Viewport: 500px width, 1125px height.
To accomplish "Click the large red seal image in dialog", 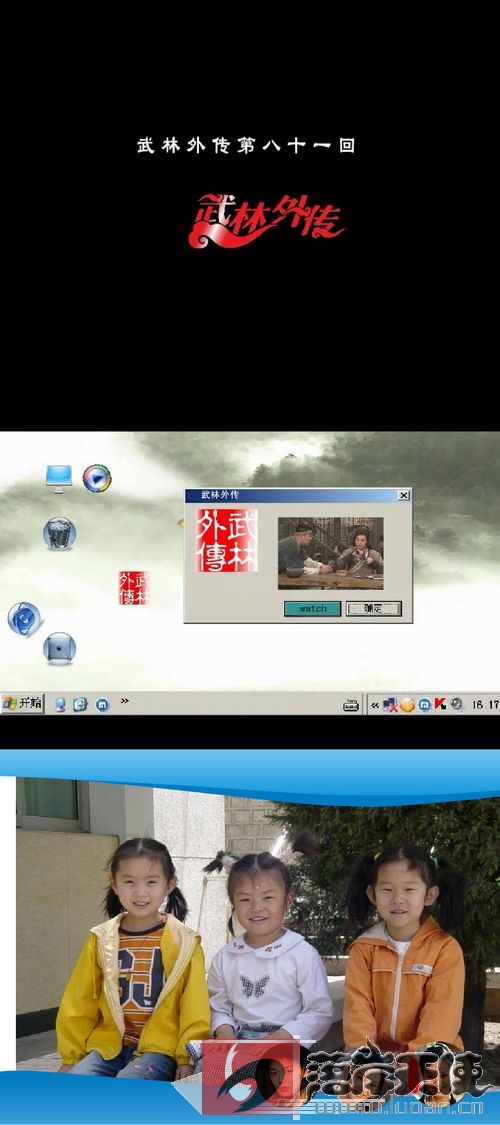I will [x=227, y=541].
